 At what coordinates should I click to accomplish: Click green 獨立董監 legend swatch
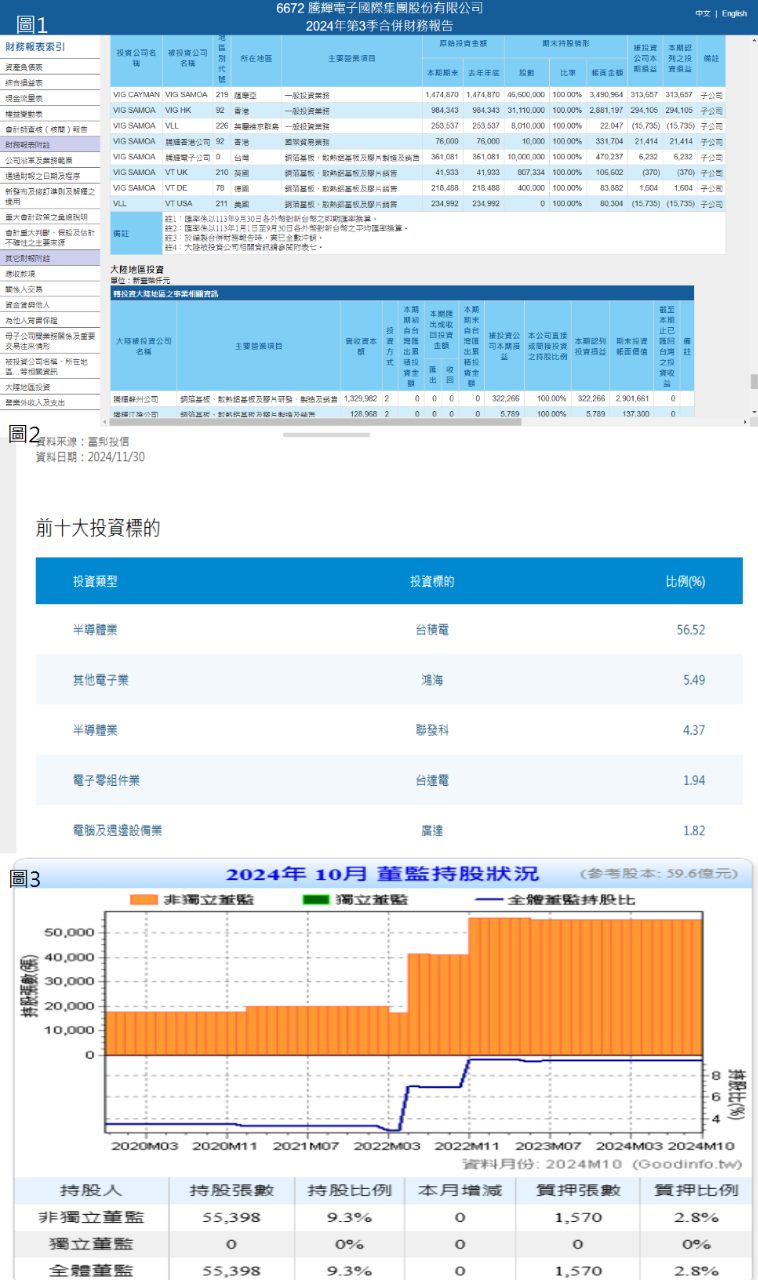pos(315,899)
